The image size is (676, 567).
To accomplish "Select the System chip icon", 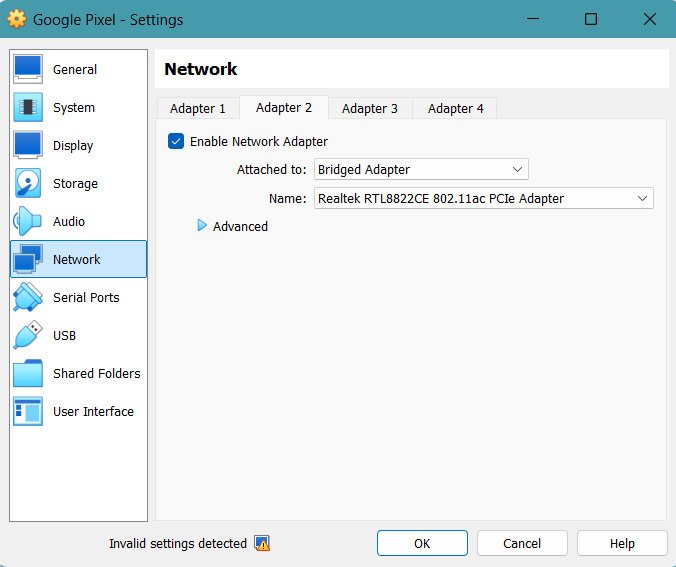I will tap(28, 107).
